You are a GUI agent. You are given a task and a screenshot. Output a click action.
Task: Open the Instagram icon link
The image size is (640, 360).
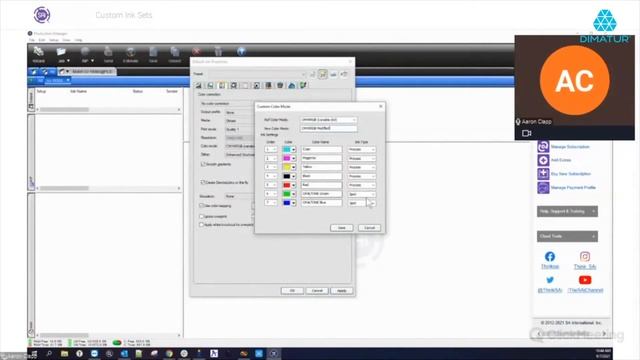(x=585, y=256)
